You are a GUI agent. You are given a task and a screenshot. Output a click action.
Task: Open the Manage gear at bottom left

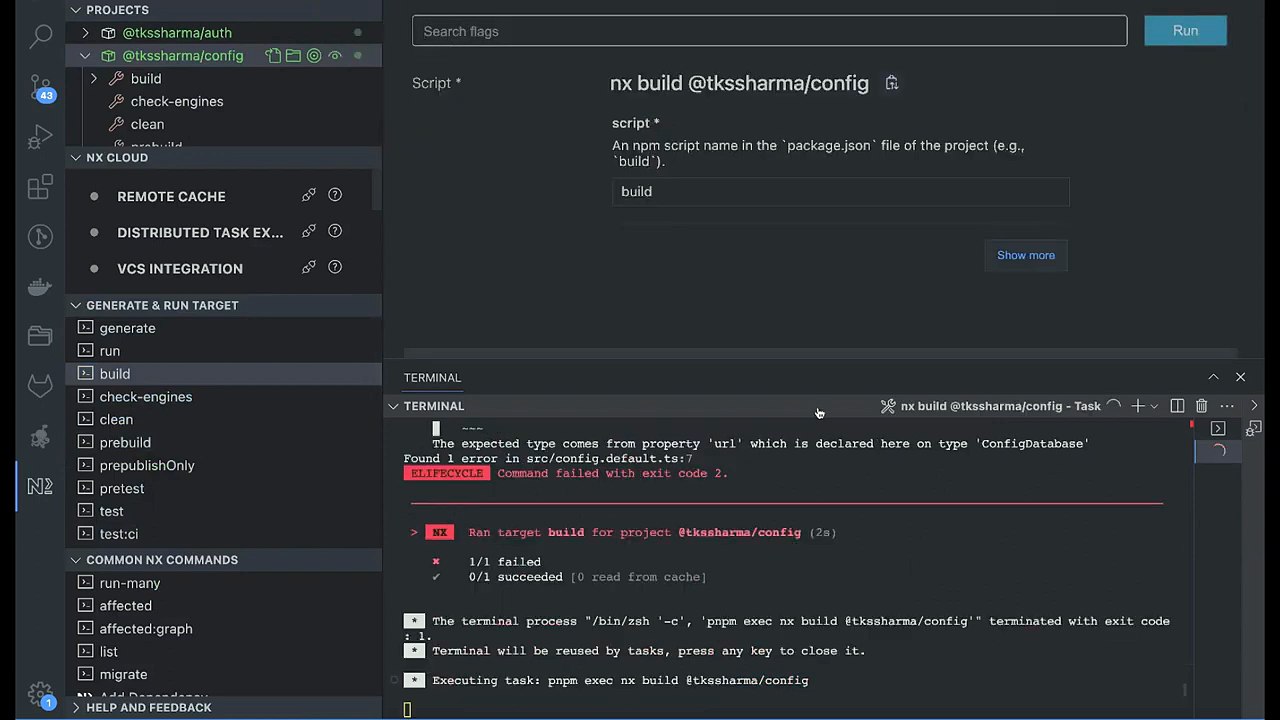40,693
